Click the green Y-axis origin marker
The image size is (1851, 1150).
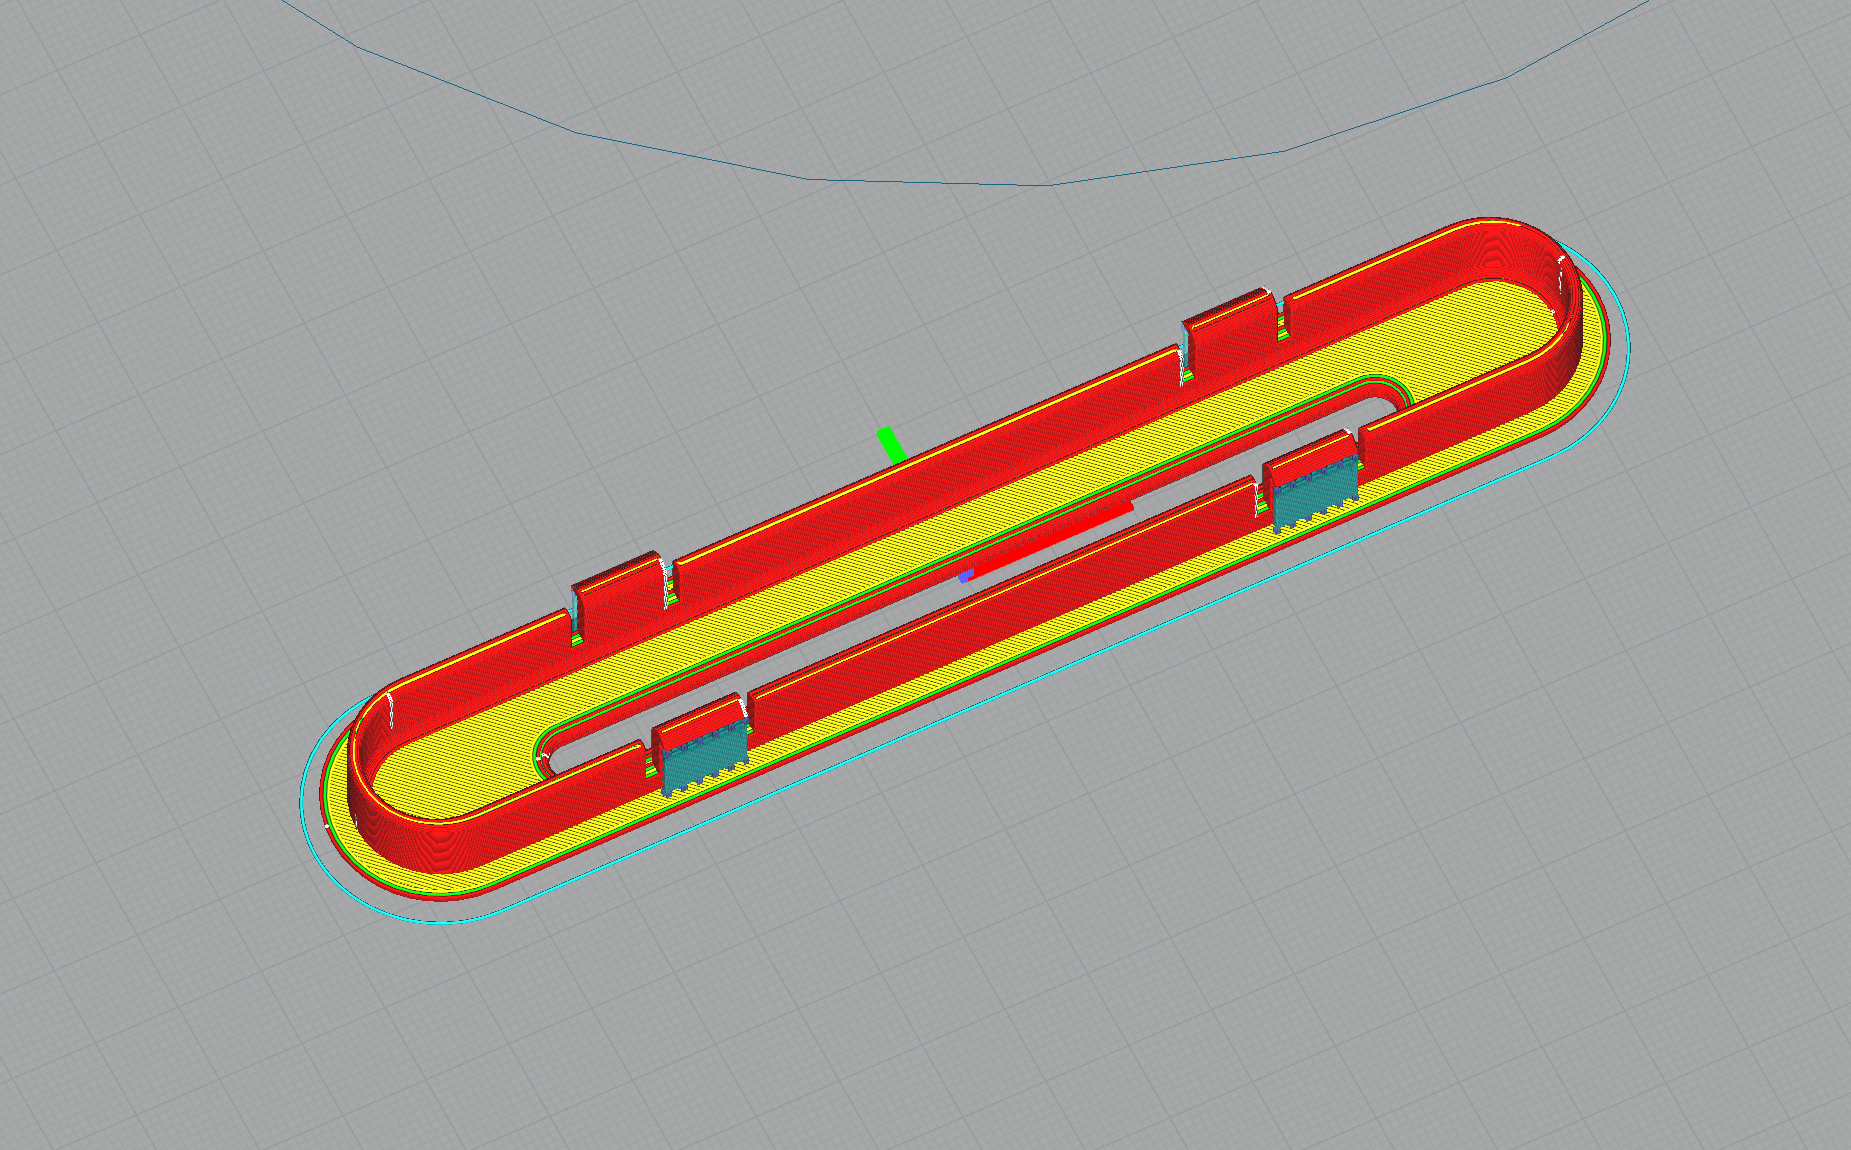tap(891, 445)
